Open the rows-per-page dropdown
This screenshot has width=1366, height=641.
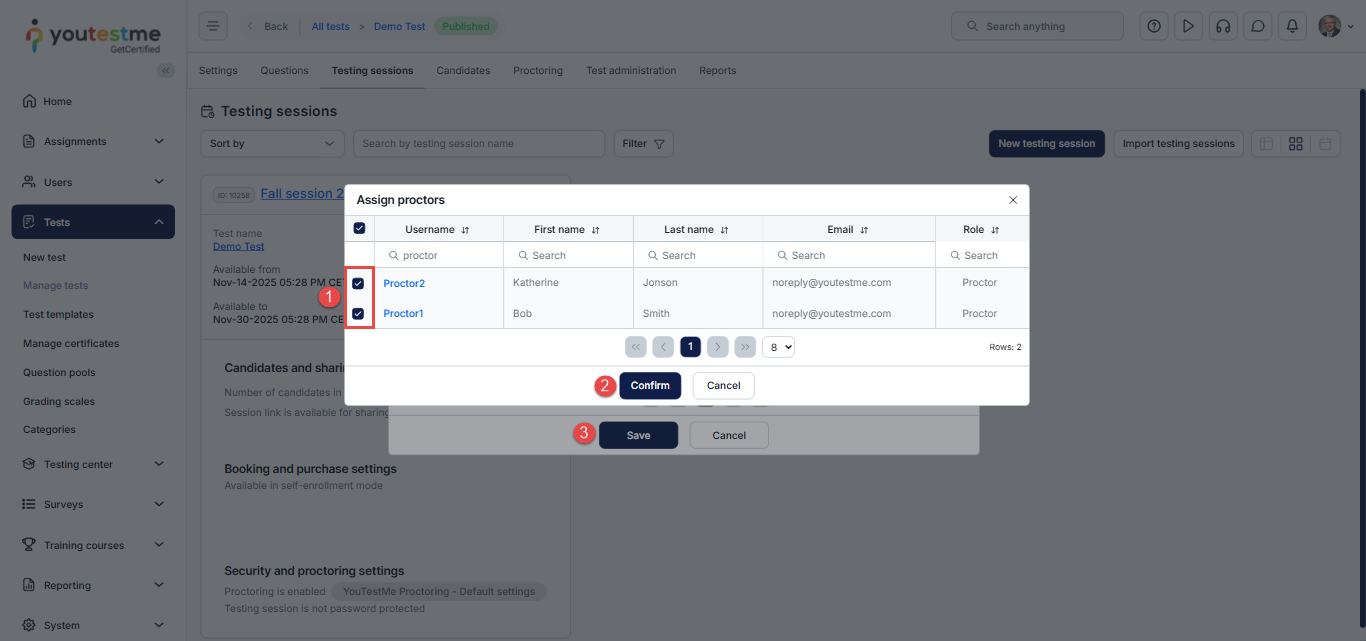778,347
